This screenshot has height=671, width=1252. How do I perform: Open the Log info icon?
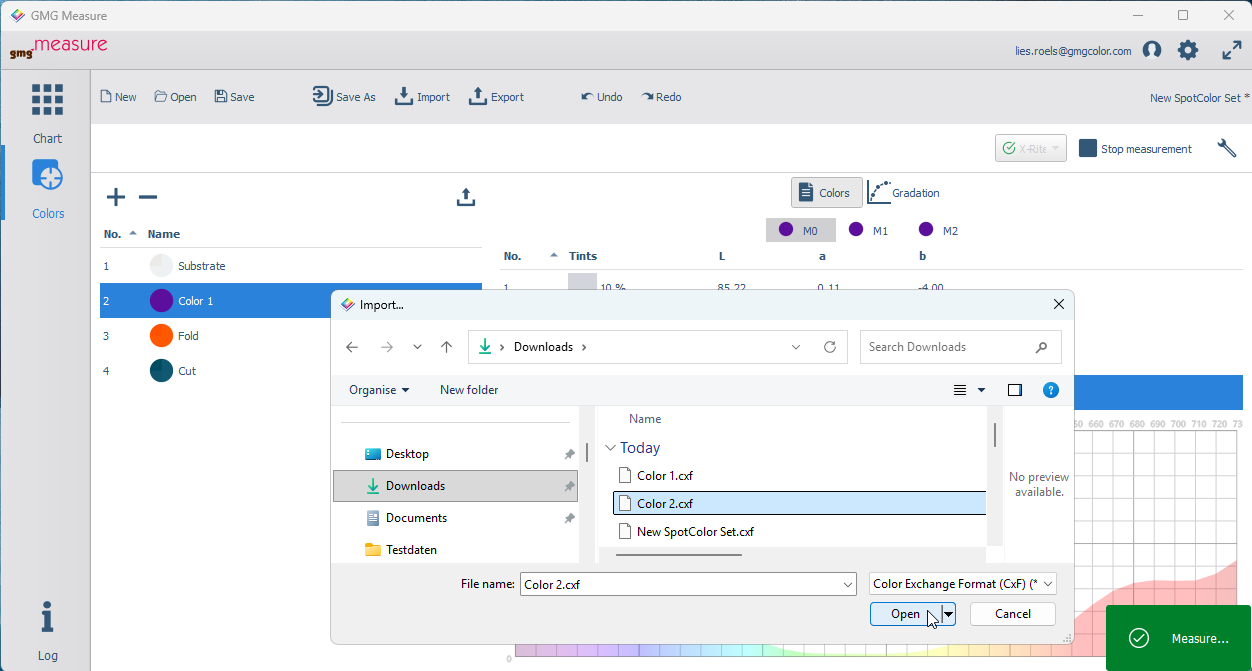point(47,617)
